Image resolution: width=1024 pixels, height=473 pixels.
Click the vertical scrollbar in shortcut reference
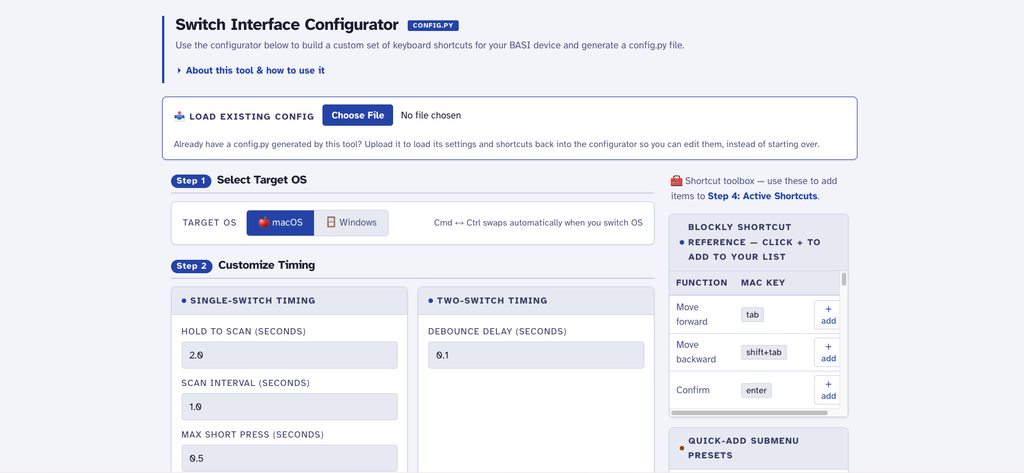click(844, 280)
